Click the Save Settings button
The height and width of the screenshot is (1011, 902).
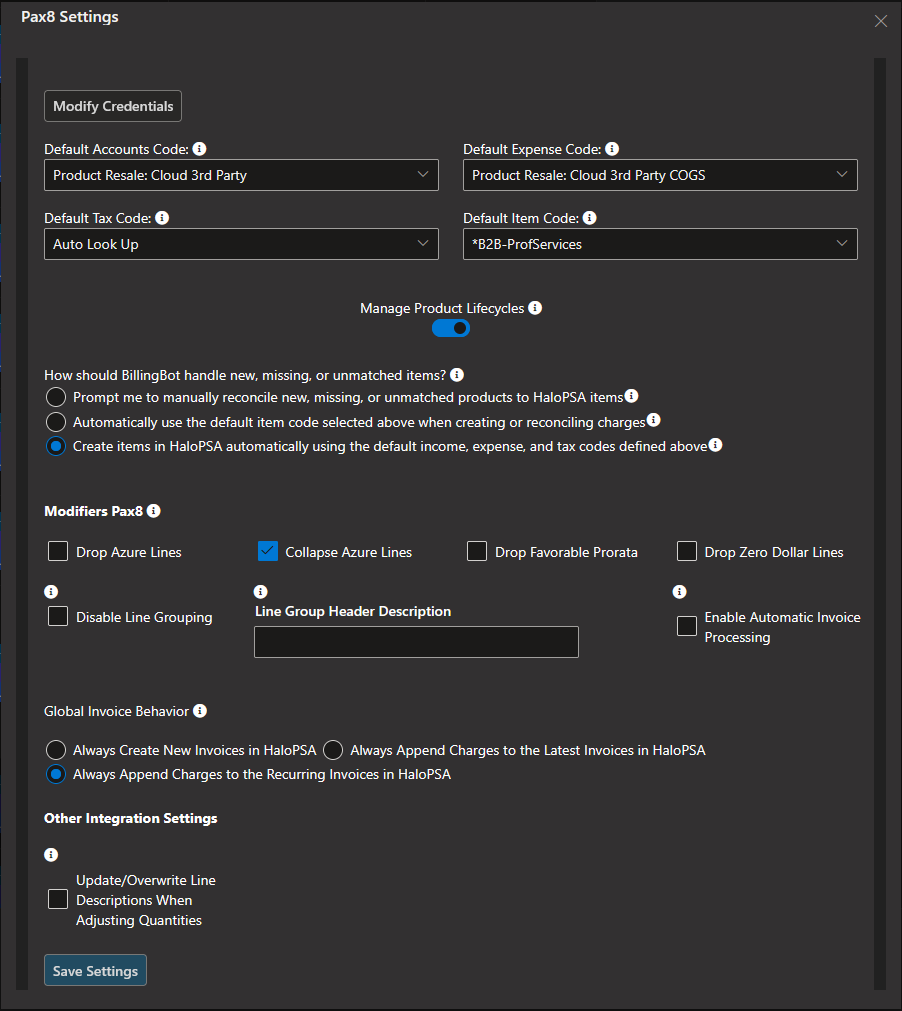(95, 970)
